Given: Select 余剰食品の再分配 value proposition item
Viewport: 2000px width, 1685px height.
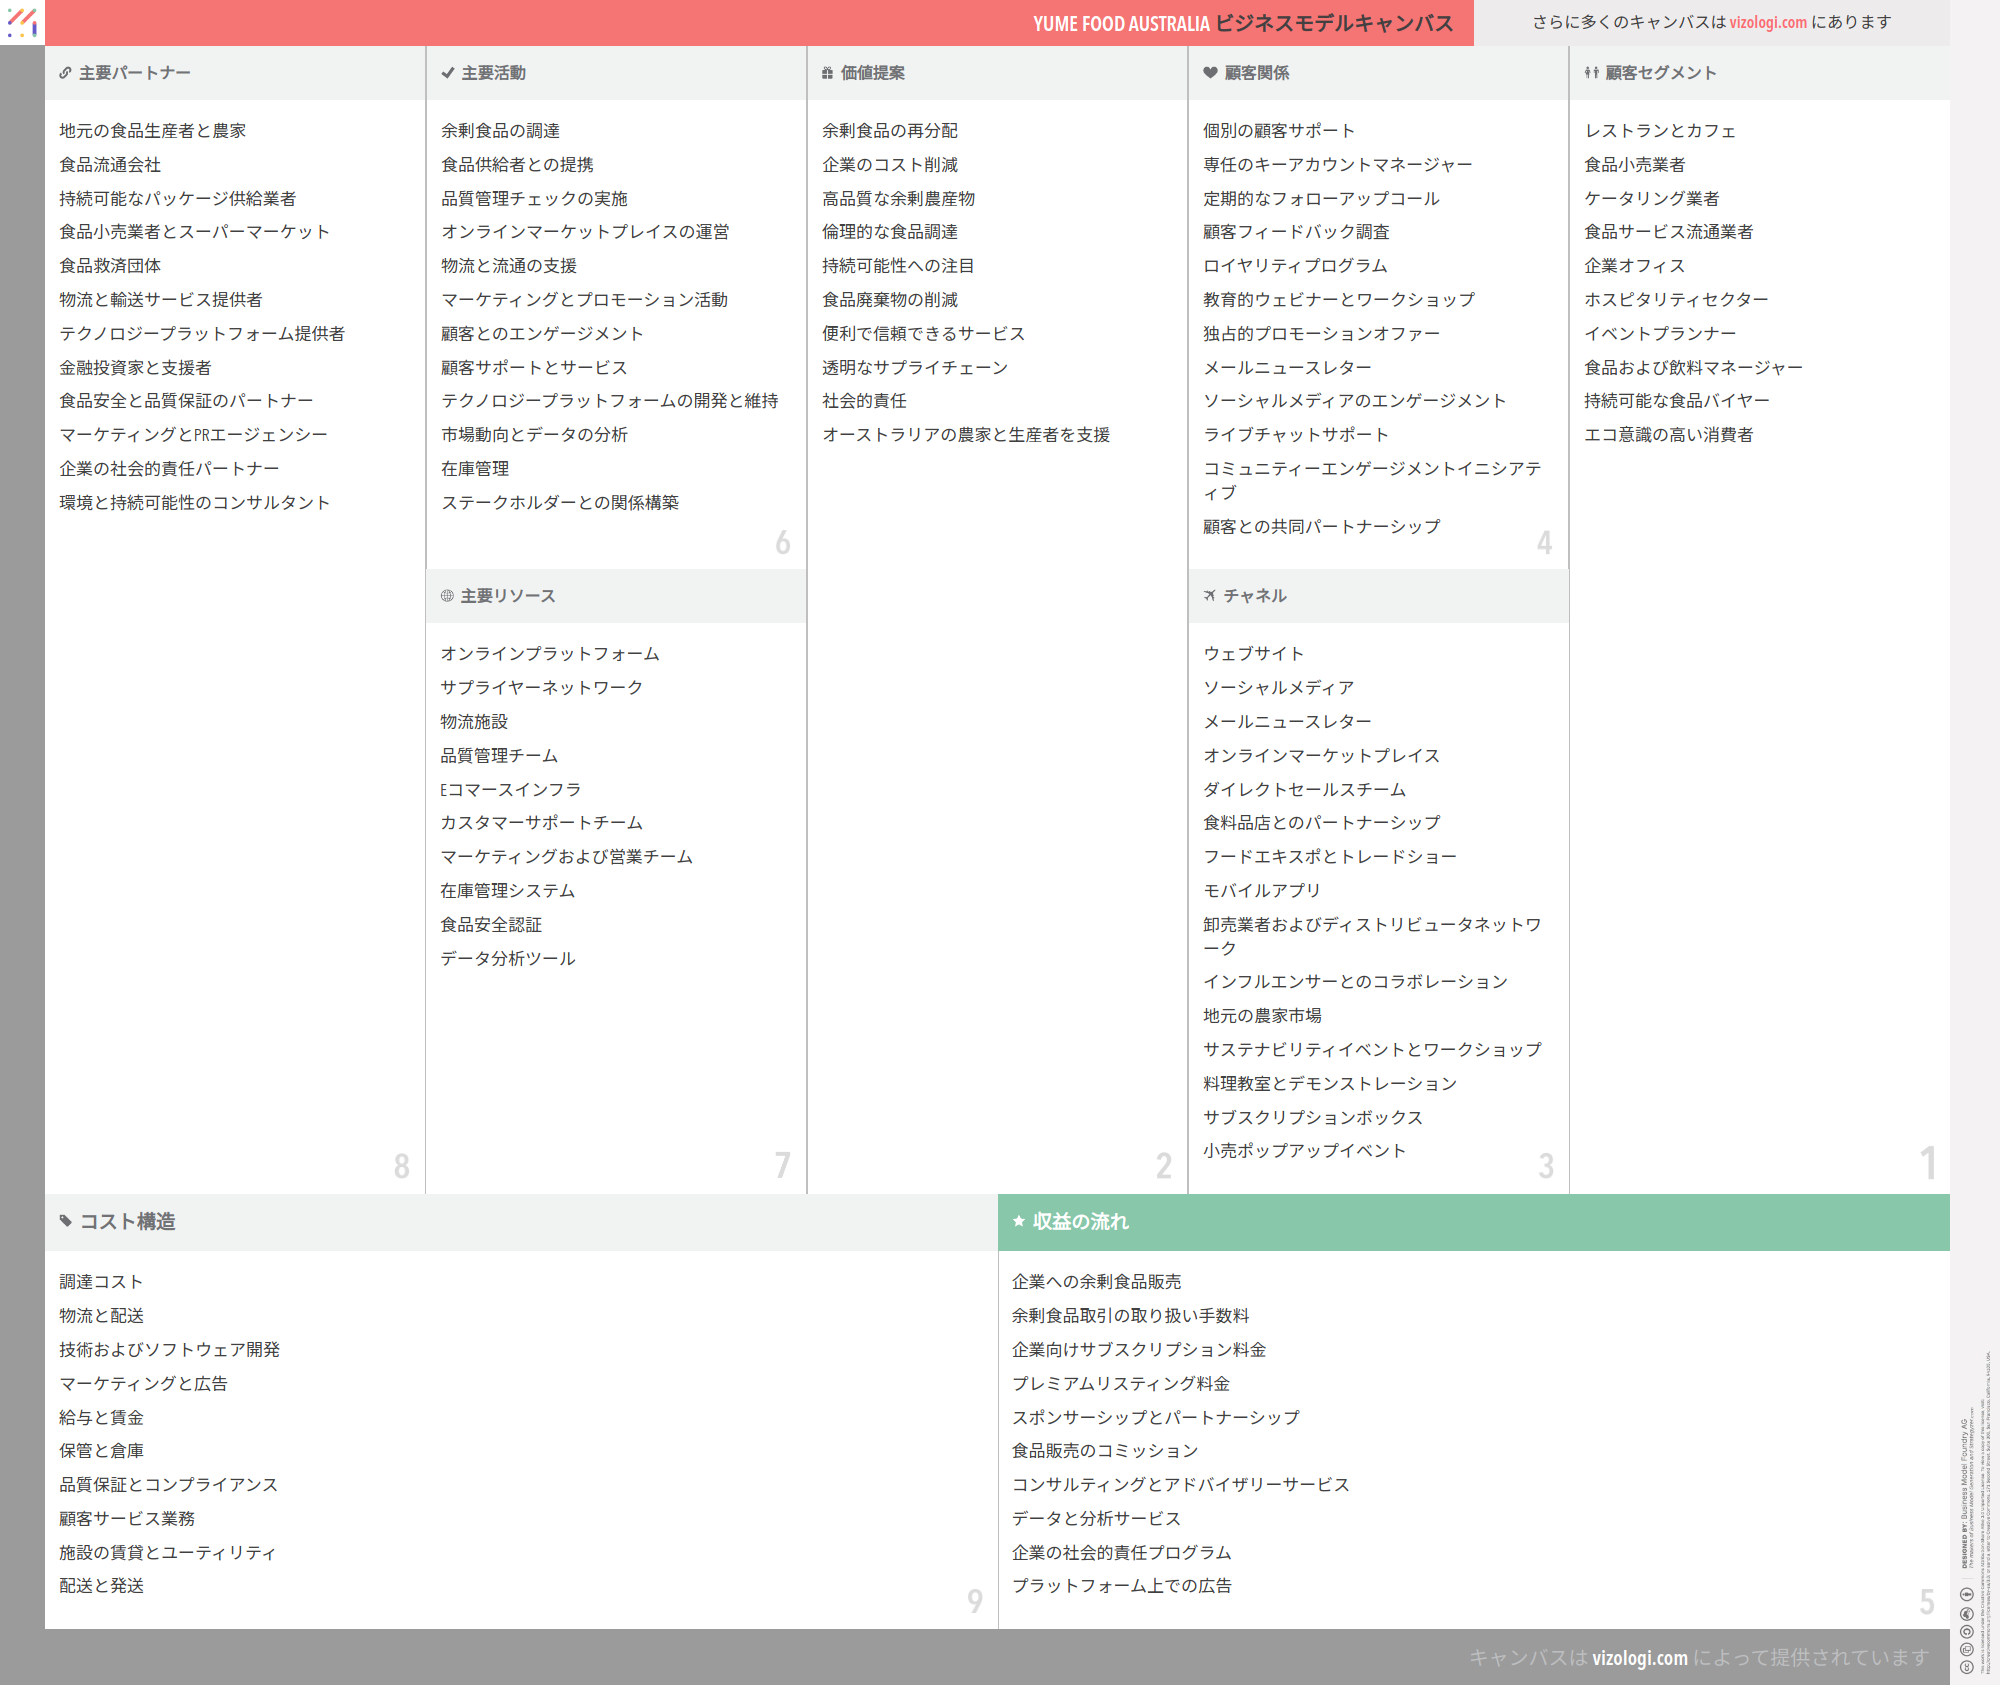Looking at the screenshot, I should [x=889, y=131].
